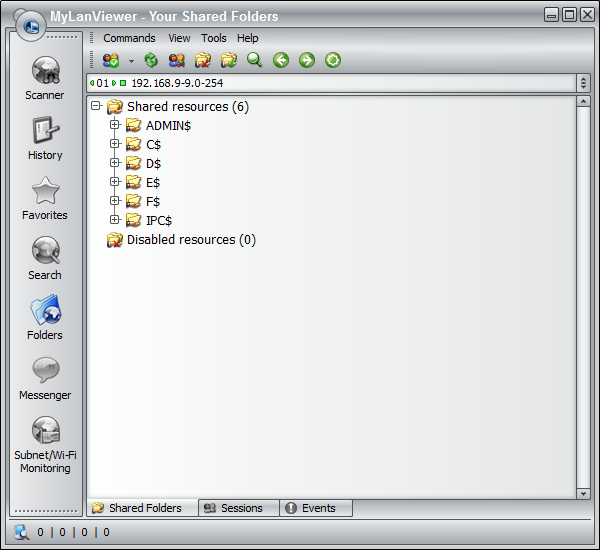Screen dimensions: 600x550
Task: Open the Messenger sidebar icon
Action: (45, 376)
